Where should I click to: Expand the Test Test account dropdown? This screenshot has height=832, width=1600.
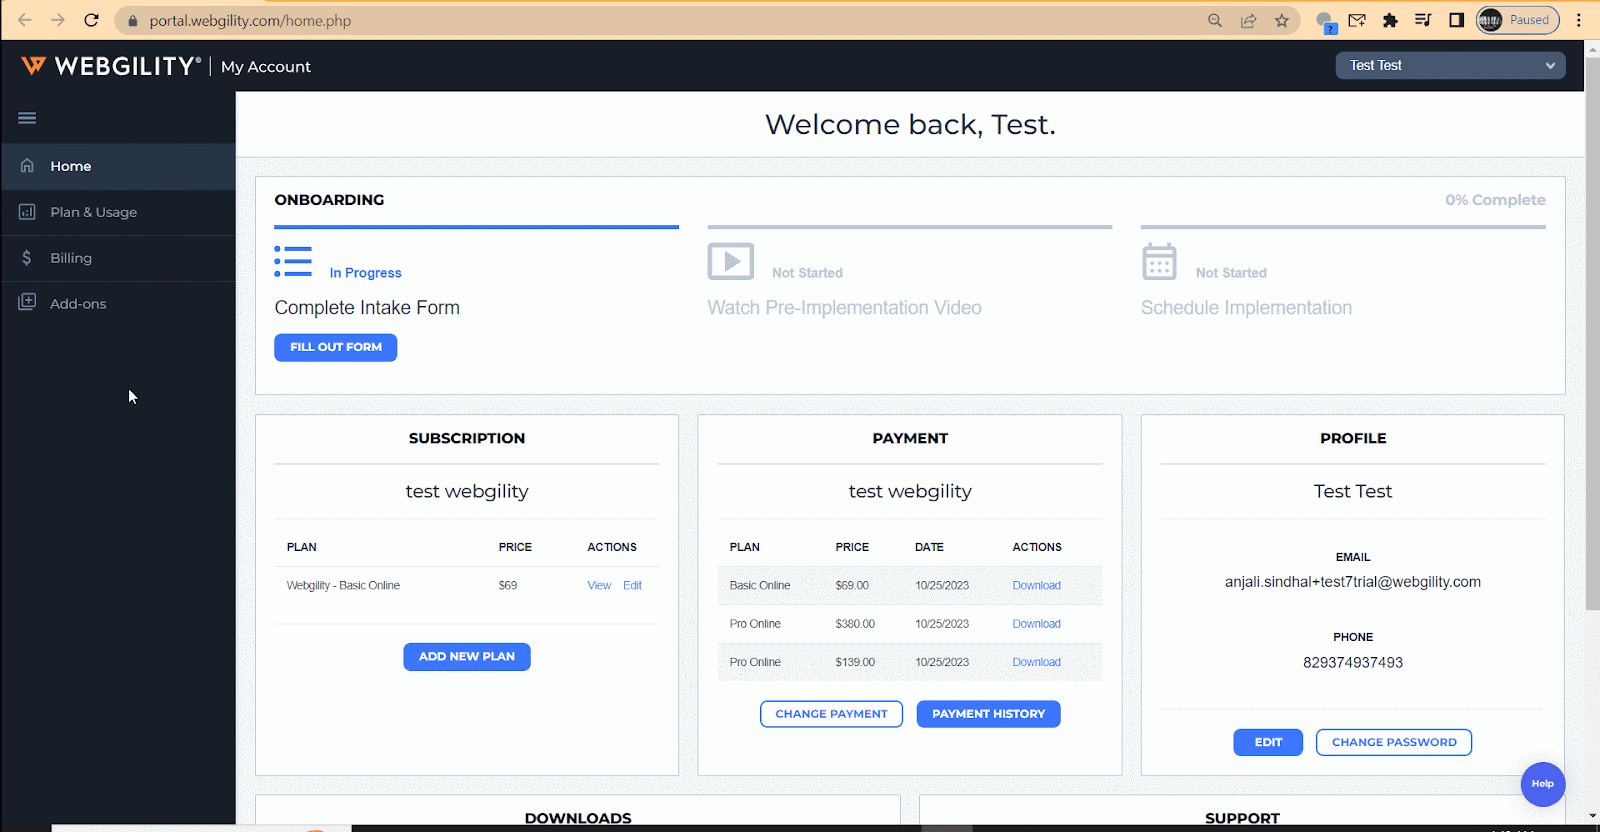point(1451,65)
